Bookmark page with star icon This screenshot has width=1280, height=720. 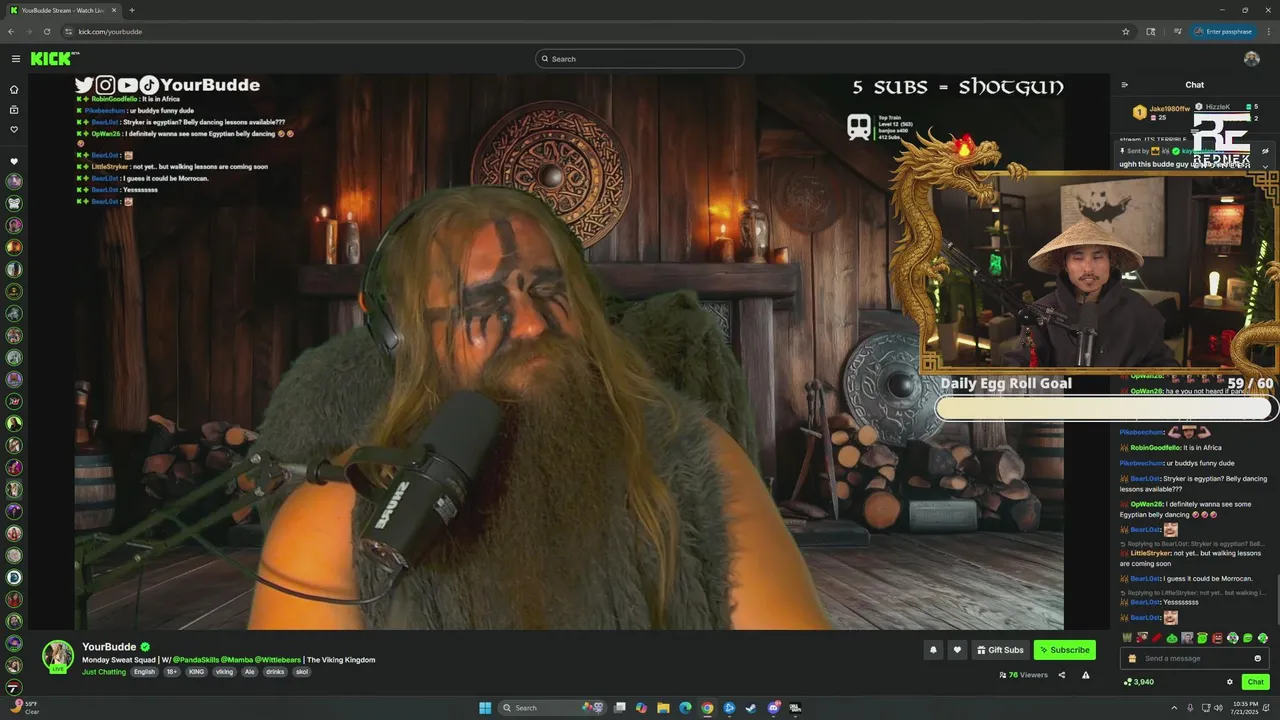(x=1126, y=31)
